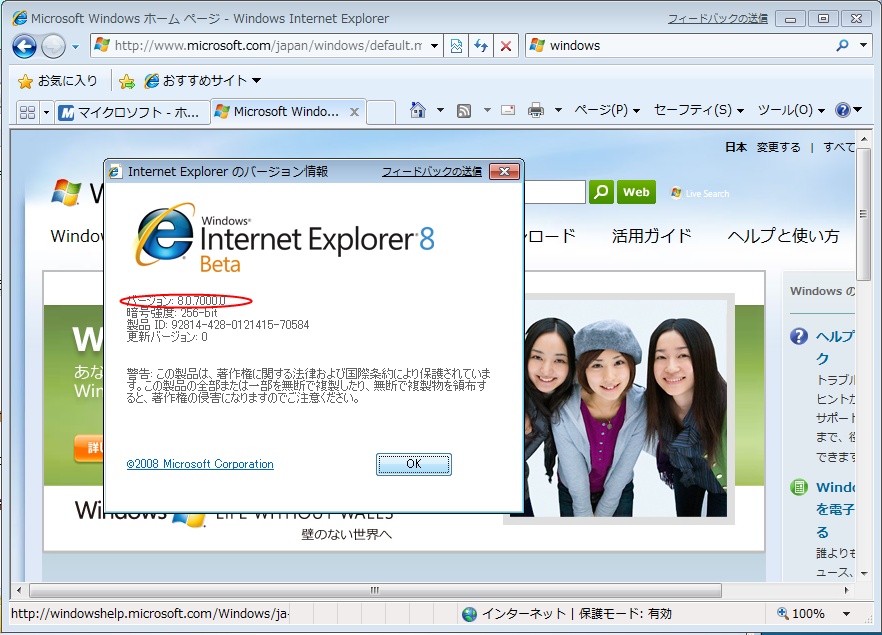Image resolution: width=882 pixels, height=635 pixels.
Task: Stop loading with the red X icon
Action: coord(506,46)
